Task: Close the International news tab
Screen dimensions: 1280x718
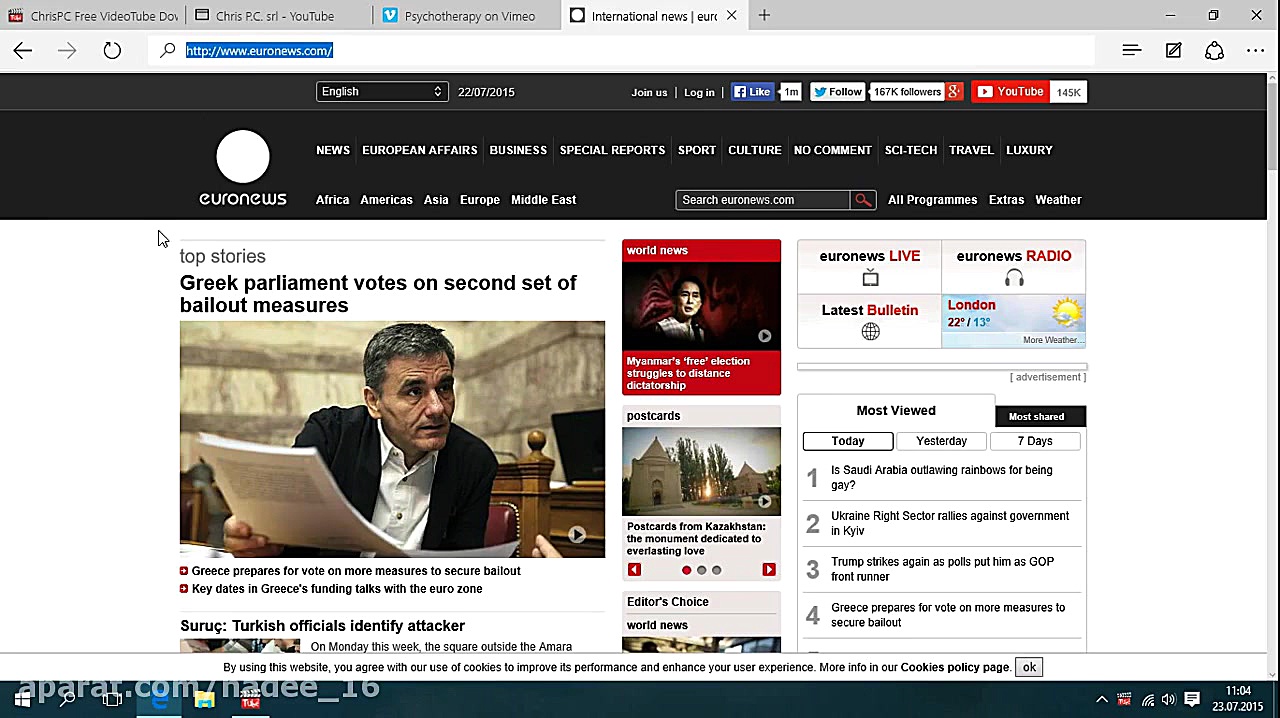Action: [x=731, y=15]
